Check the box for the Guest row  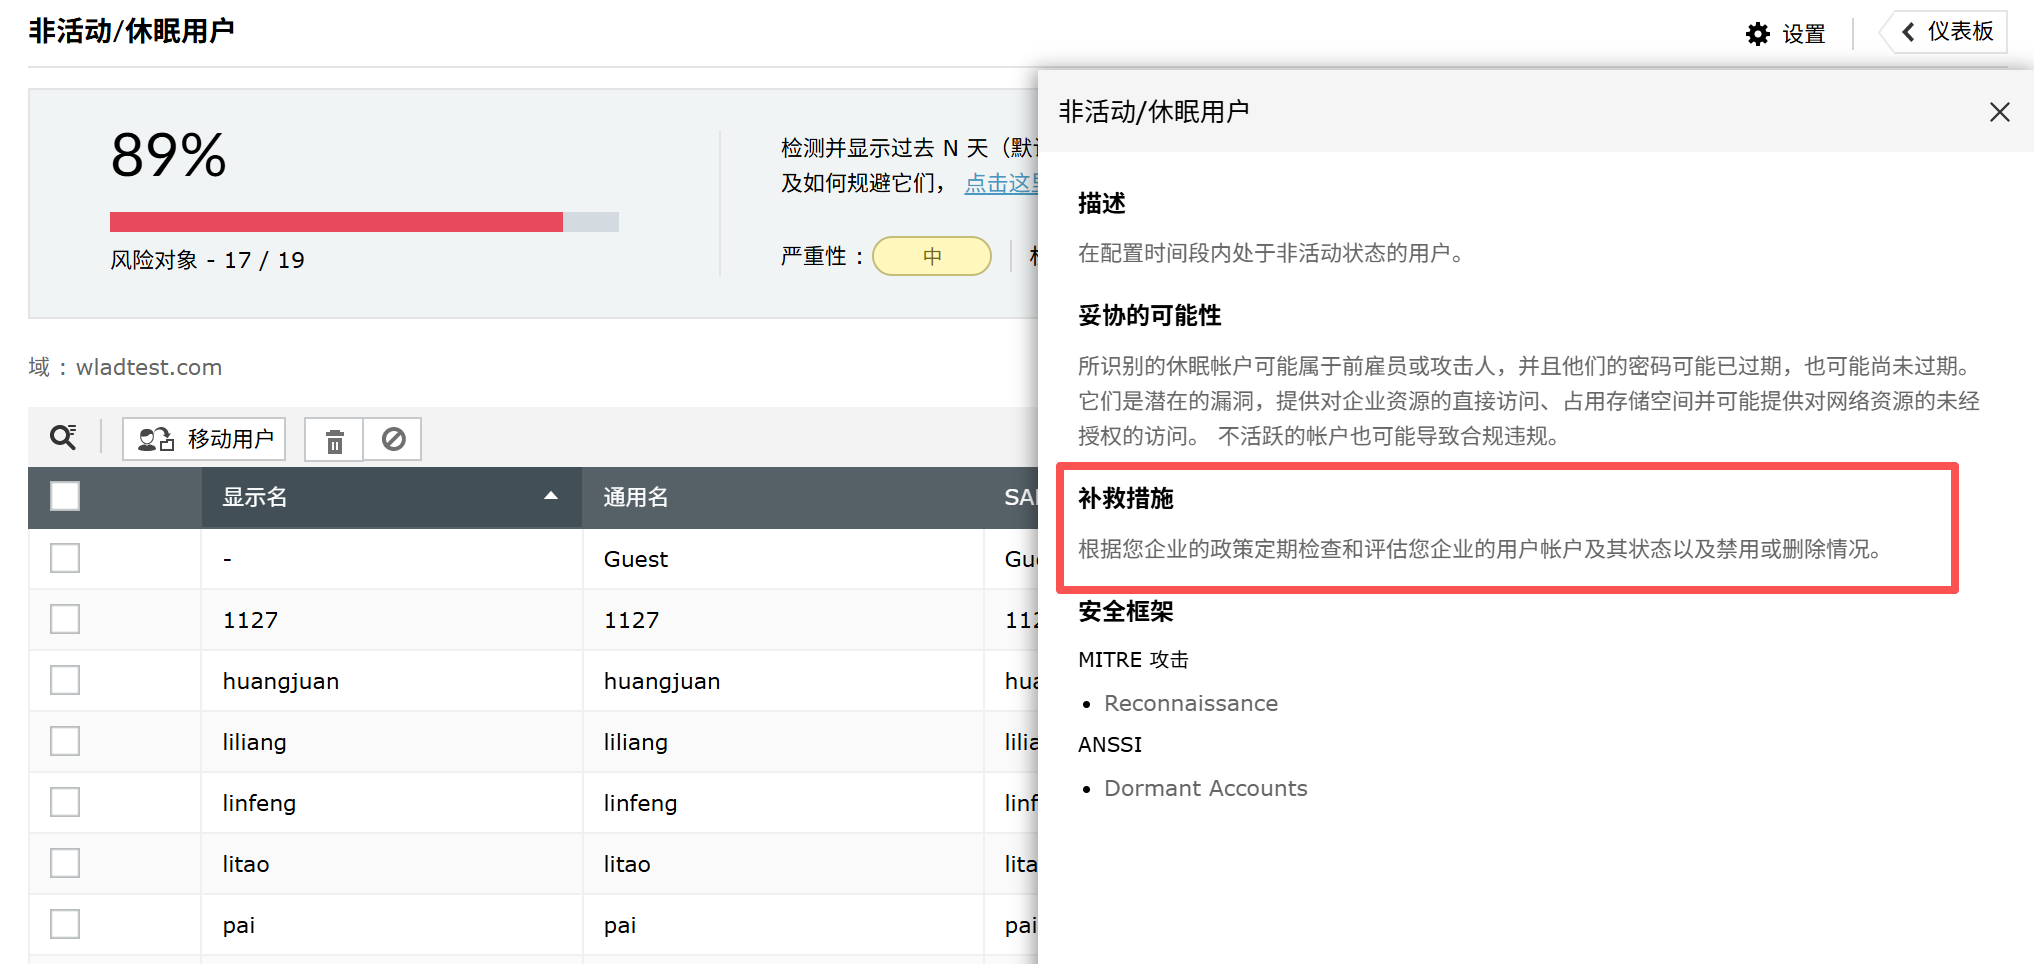65,558
